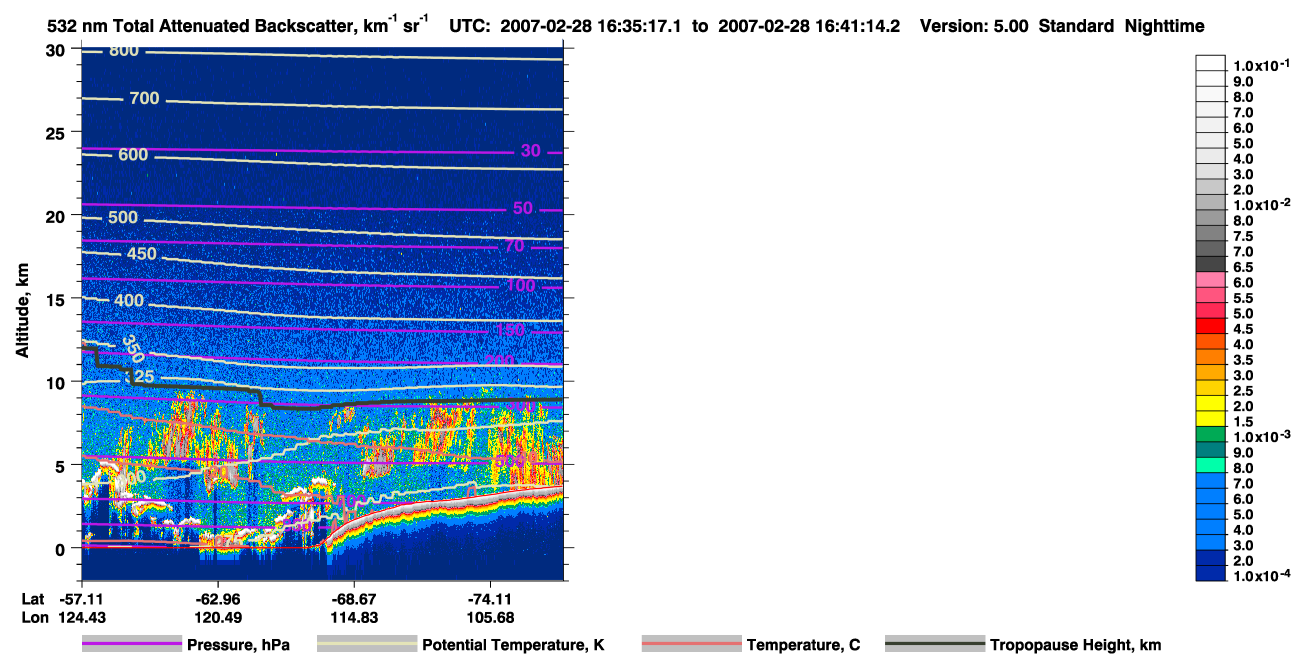Click the magenta pressure contour label '30'
This screenshot has width=1300, height=667.
tap(531, 151)
